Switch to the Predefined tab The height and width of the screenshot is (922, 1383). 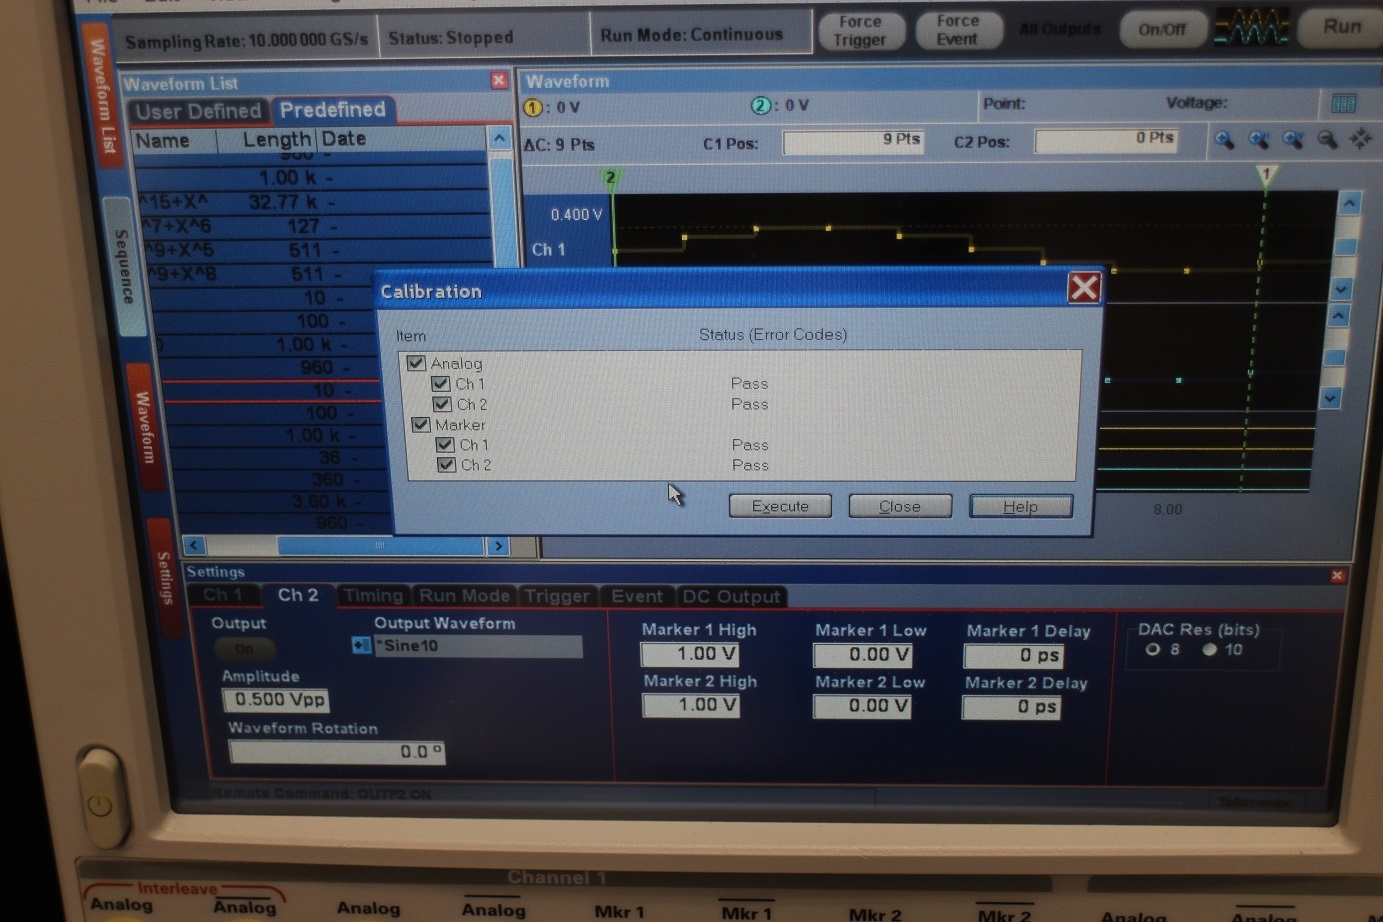(x=333, y=109)
